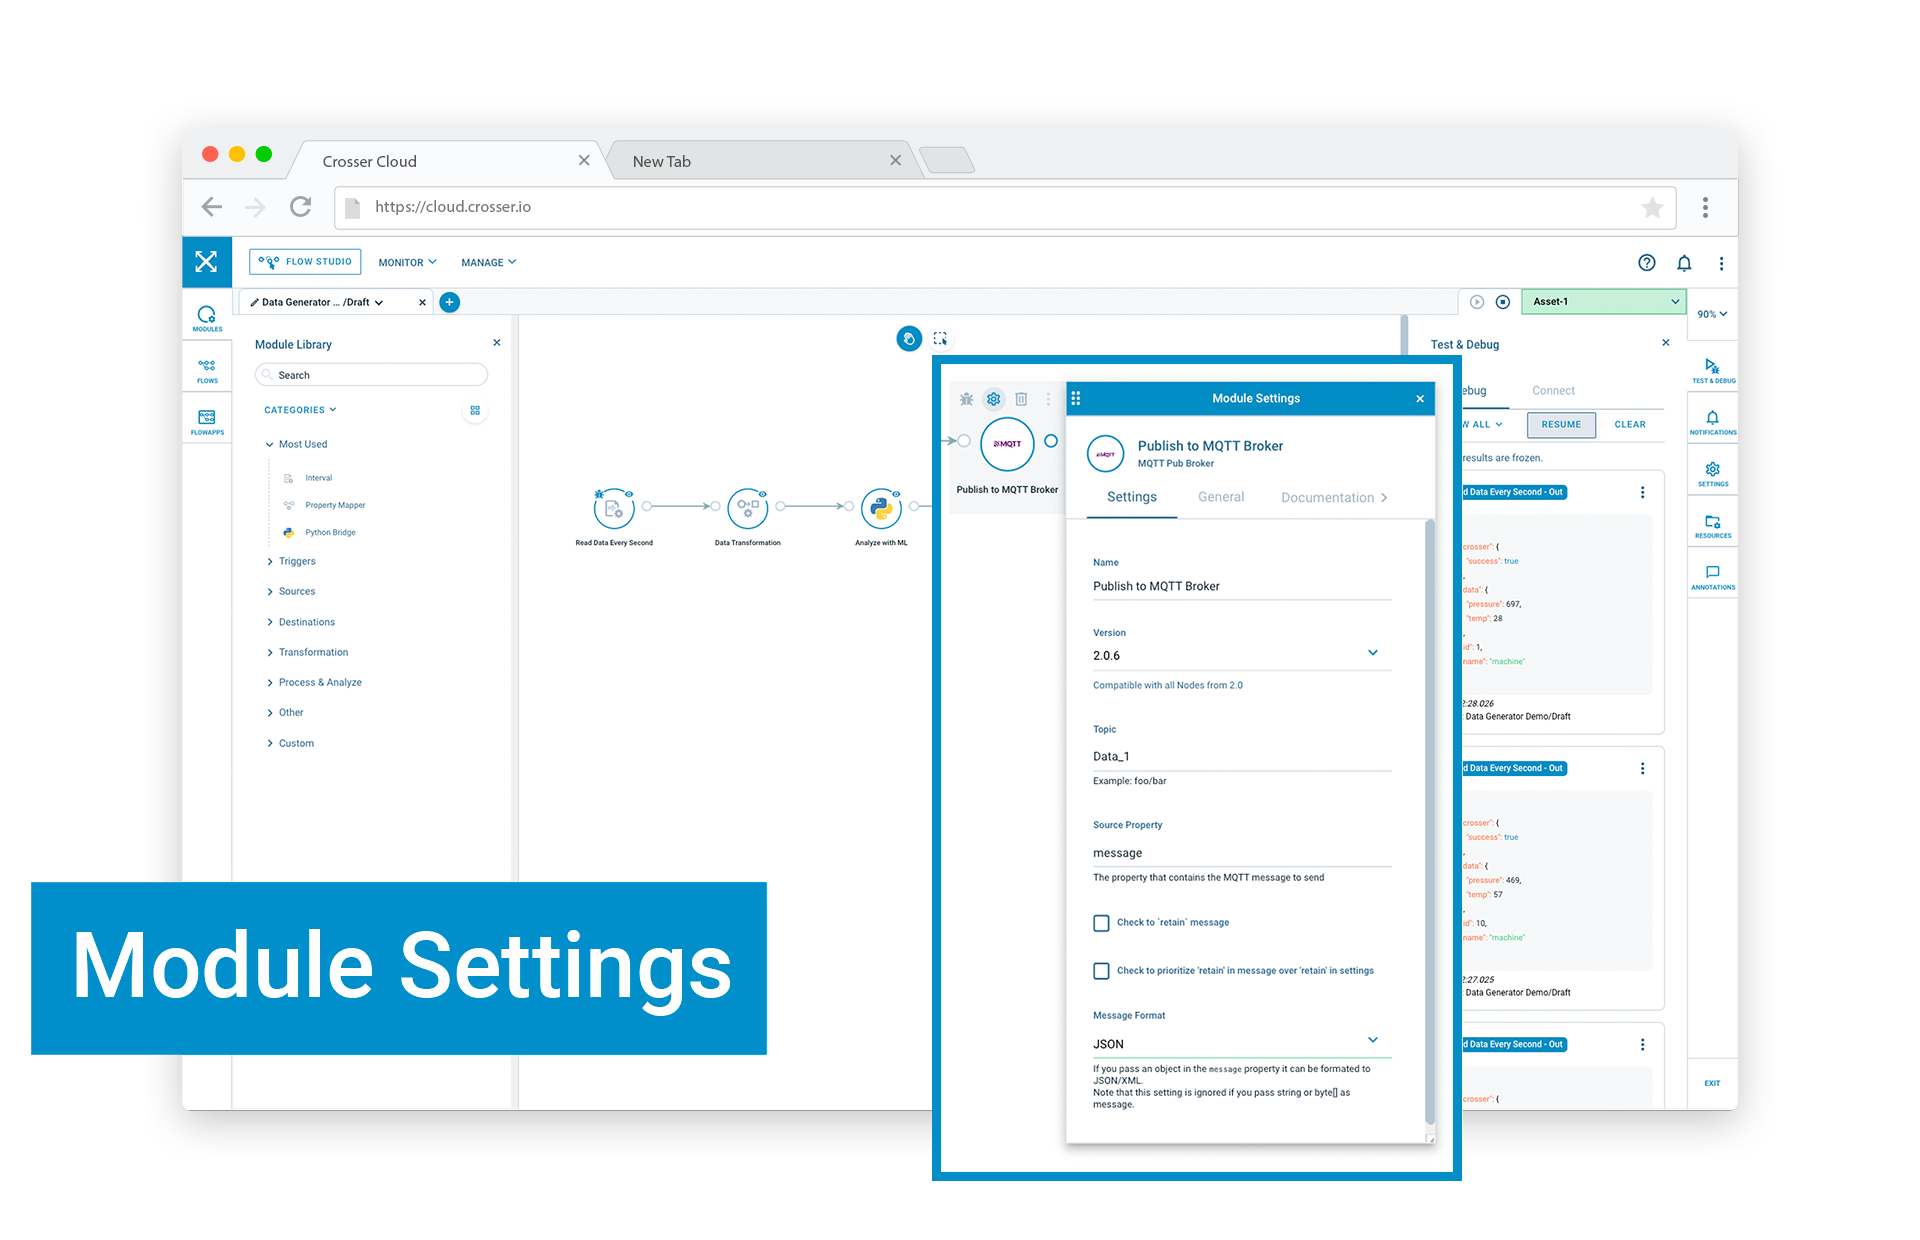Expand the Destinations category
Image resolution: width=1920 pixels, height=1240 pixels.
[x=300, y=622]
